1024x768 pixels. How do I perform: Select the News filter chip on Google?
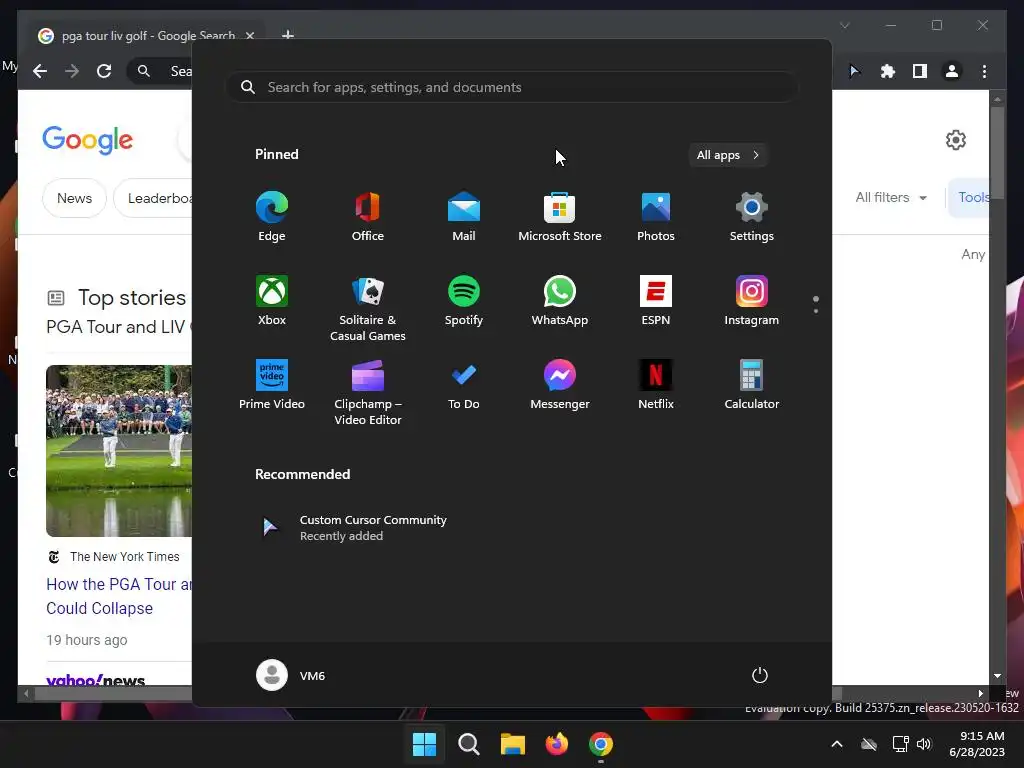(74, 198)
